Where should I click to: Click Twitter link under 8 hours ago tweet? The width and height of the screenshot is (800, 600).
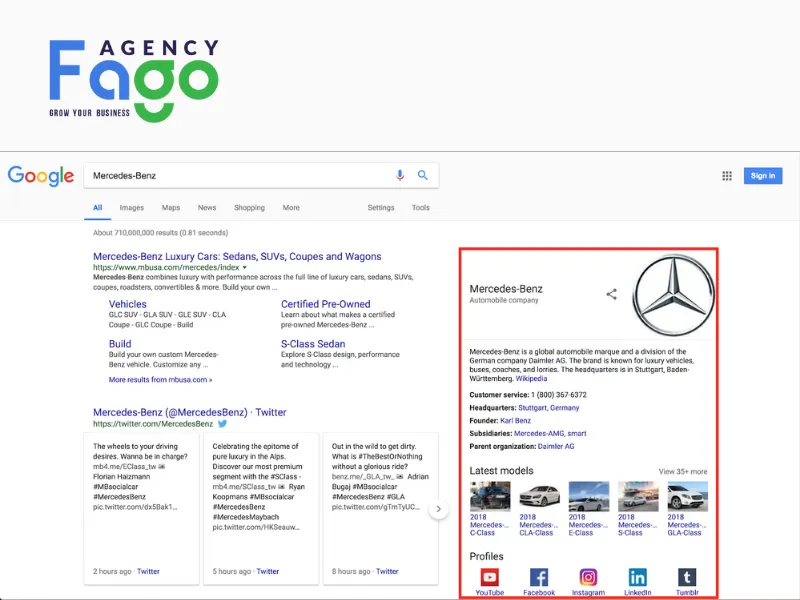click(387, 571)
